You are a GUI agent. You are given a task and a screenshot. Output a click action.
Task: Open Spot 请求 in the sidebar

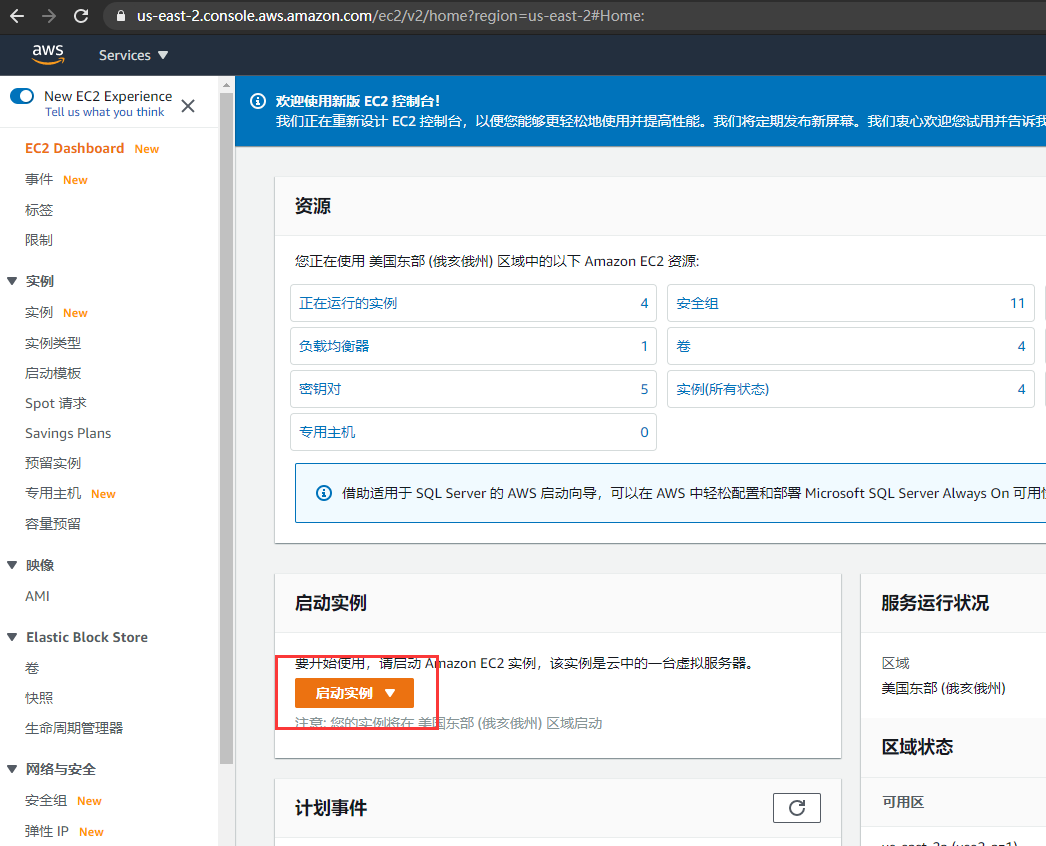click(56, 403)
